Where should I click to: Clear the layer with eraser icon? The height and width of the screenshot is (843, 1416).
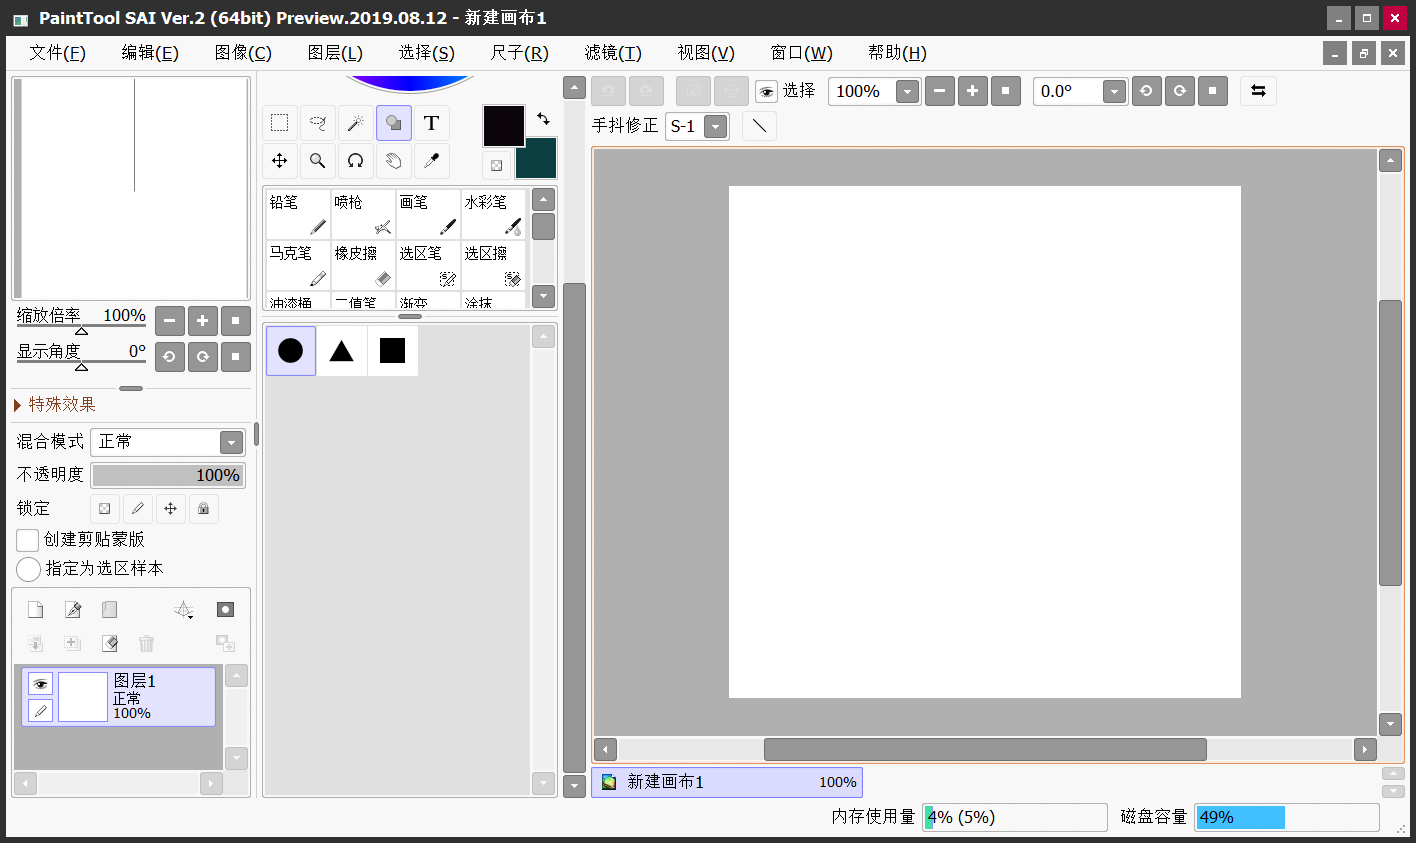(110, 643)
